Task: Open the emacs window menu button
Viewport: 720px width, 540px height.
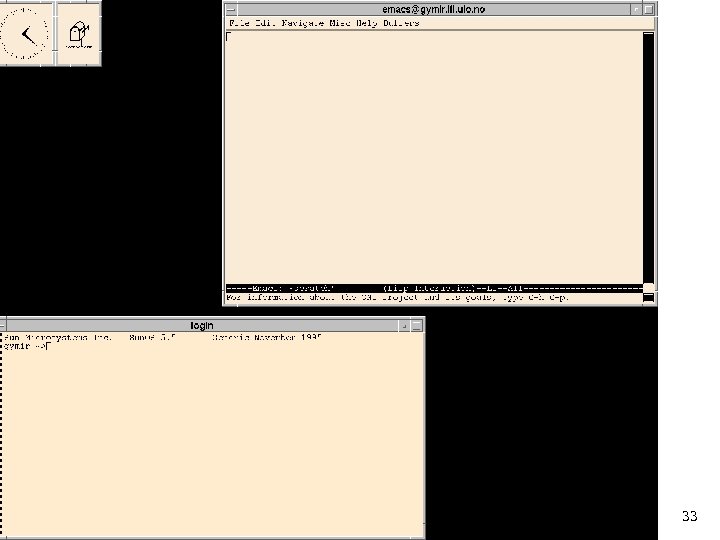Action: tap(231, 9)
